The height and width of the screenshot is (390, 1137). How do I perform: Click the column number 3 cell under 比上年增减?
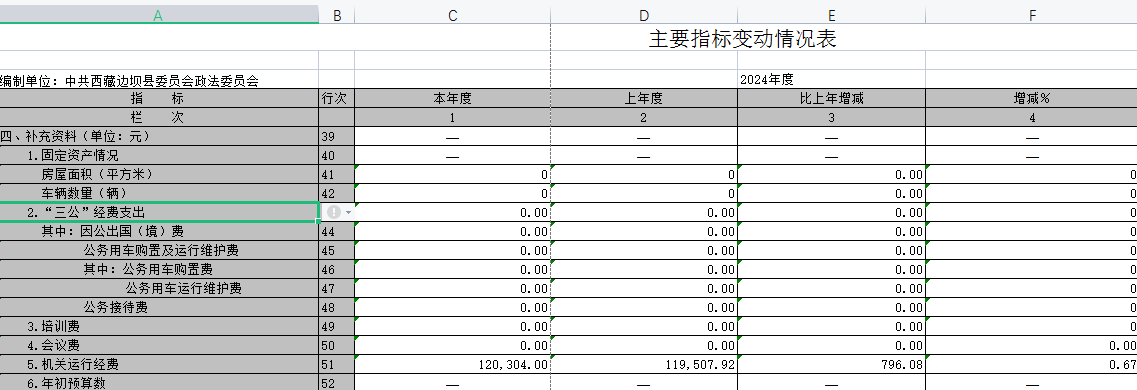[x=832, y=117]
